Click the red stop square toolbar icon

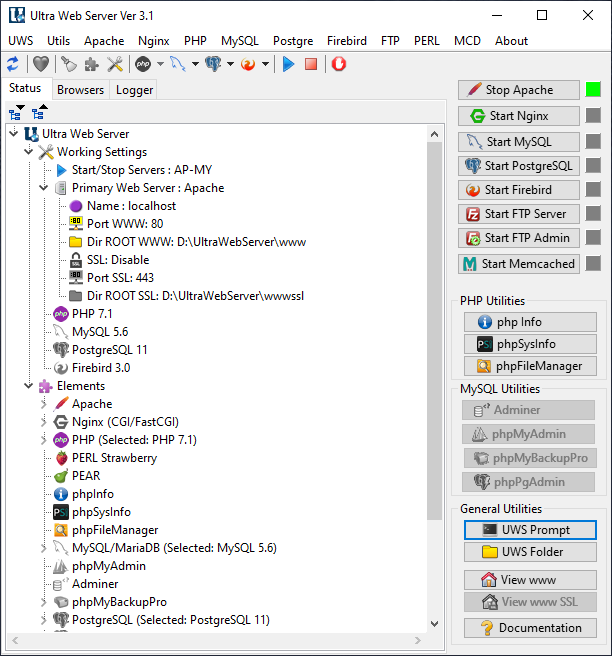tap(311, 64)
